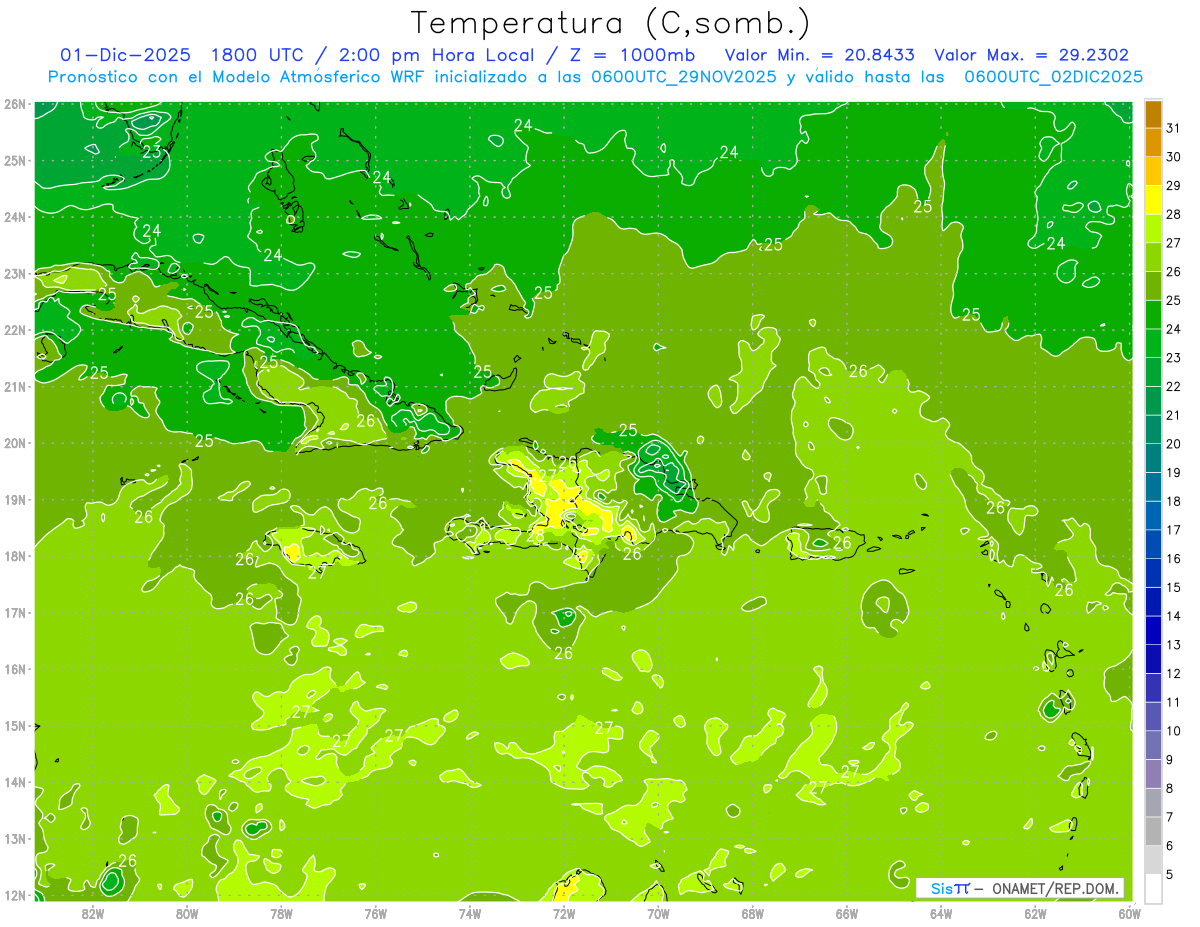Click the '70W' longitude axis label
Image resolution: width=1200 pixels, height=927 pixels.
658,912
